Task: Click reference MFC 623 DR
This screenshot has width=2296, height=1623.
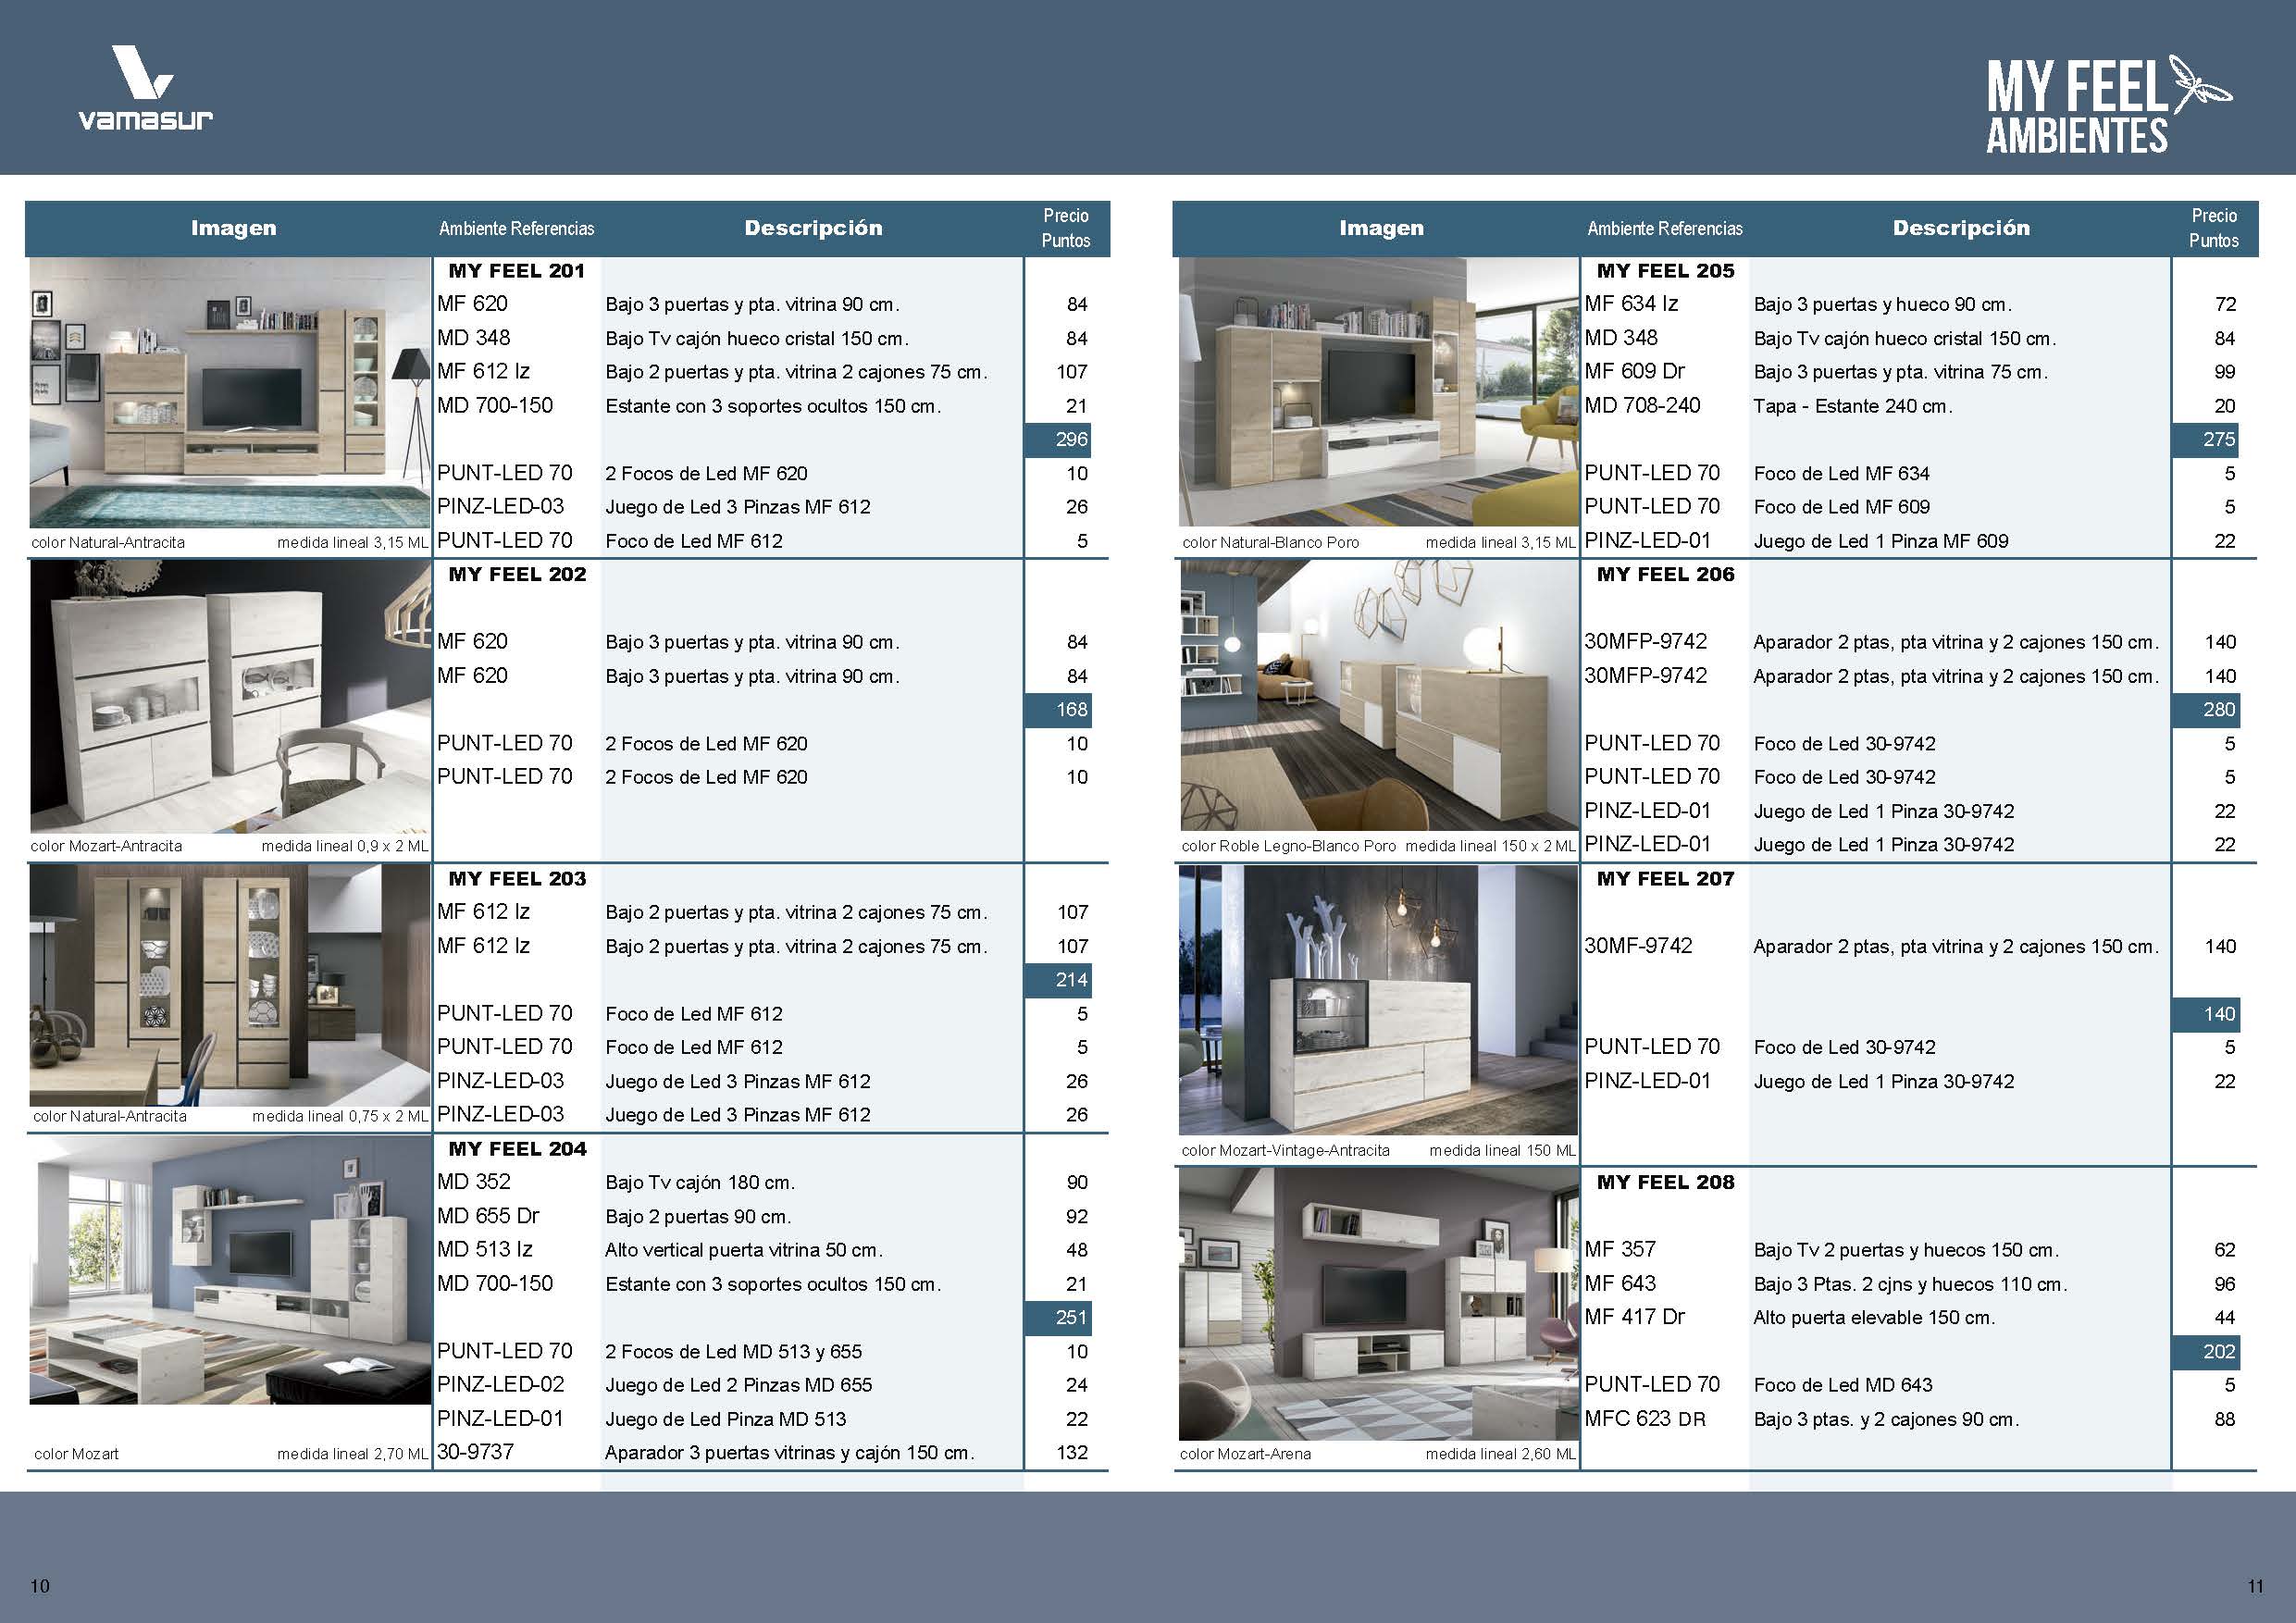Action: 1645,1419
